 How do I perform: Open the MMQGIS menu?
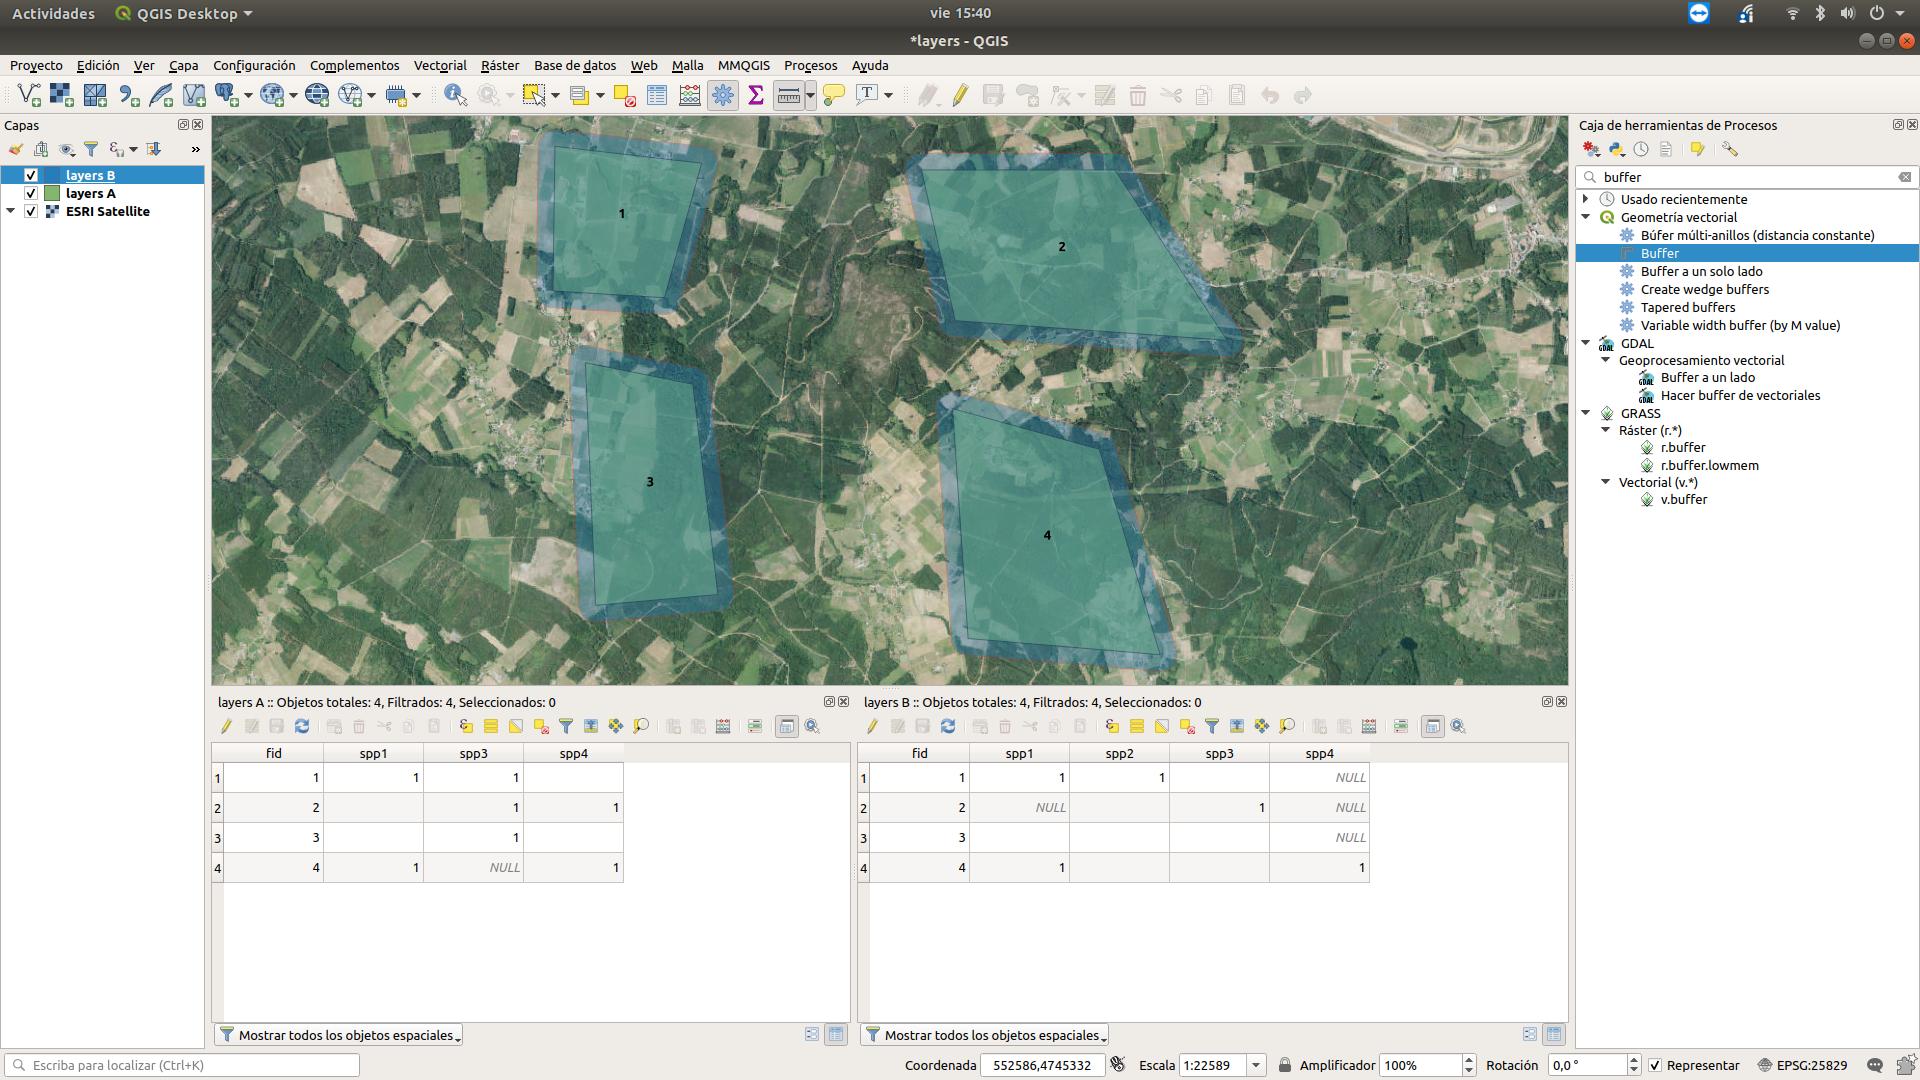point(744,65)
